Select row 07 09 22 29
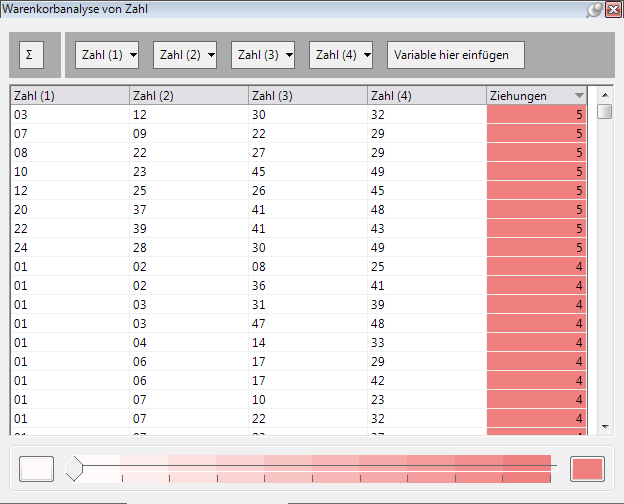This screenshot has width=624, height=504. (298, 134)
